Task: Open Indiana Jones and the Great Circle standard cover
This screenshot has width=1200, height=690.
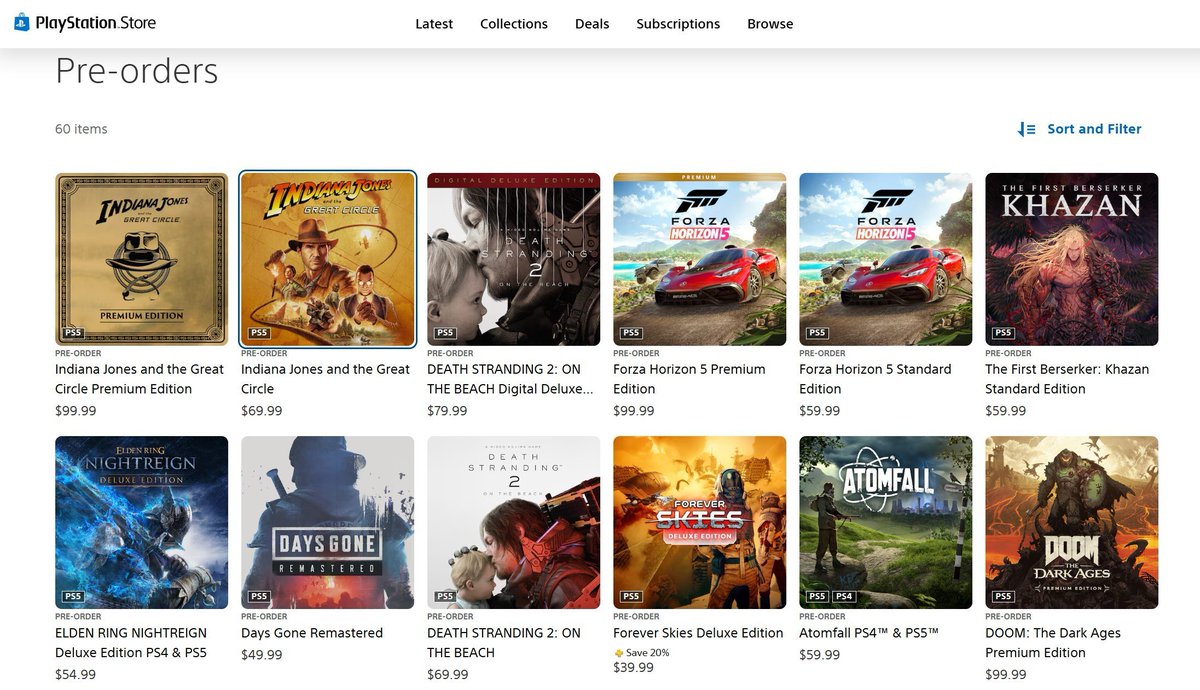Action: pos(328,260)
